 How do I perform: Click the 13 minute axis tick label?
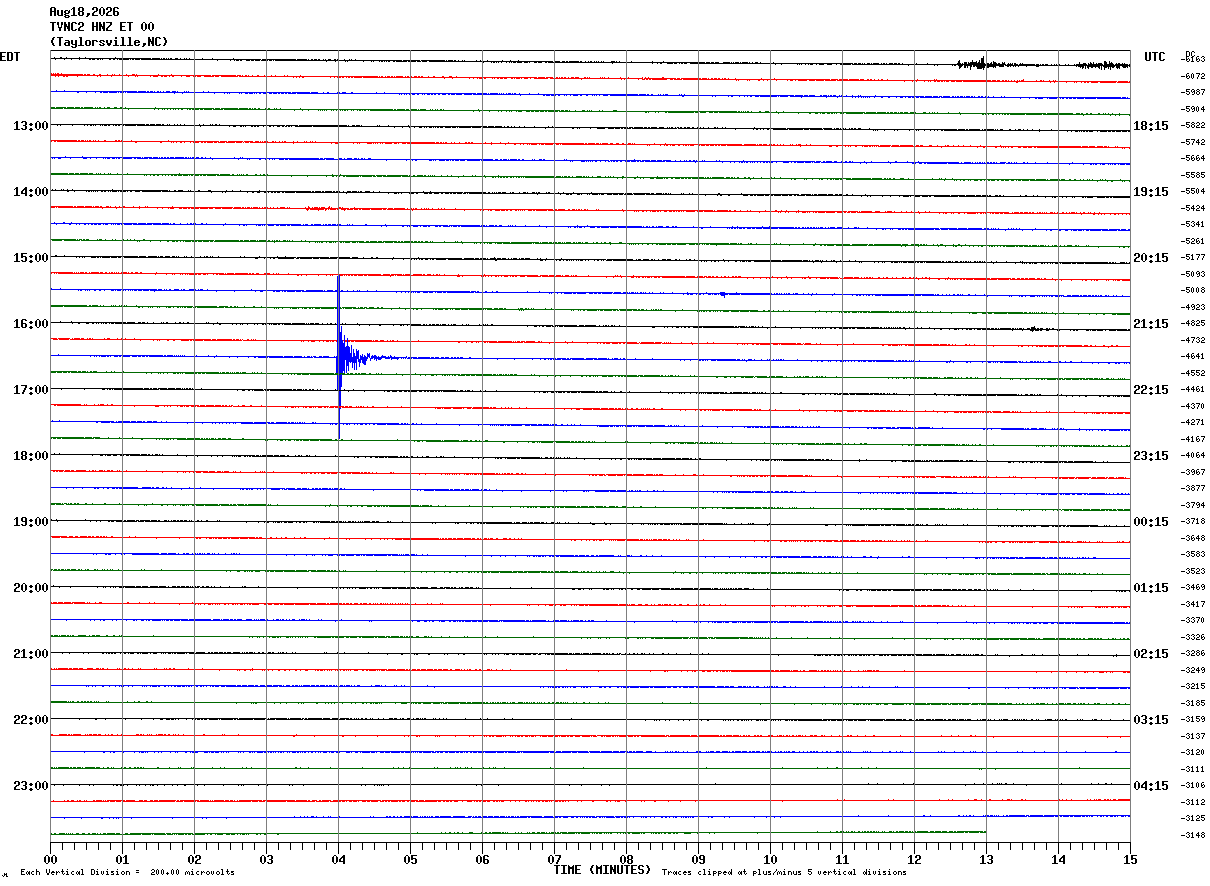[x=986, y=859]
